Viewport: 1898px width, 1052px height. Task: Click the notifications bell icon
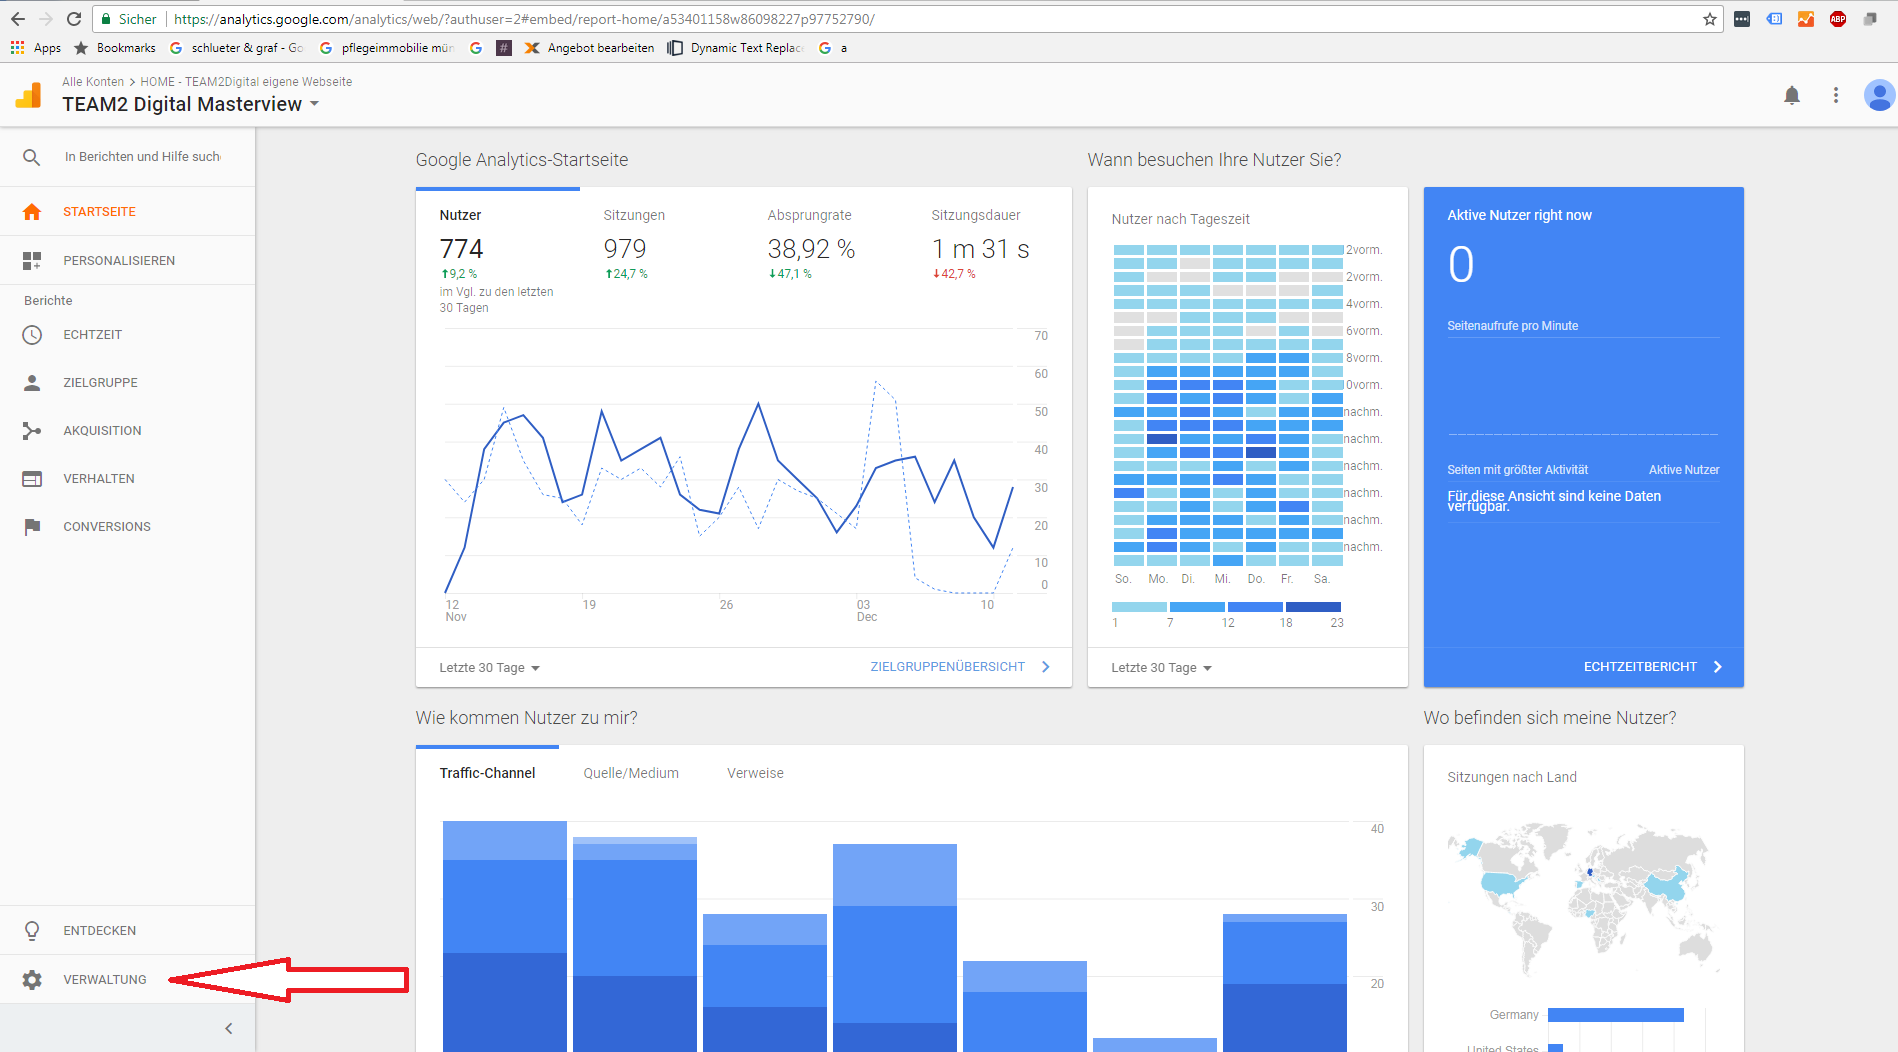[x=1792, y=95]
